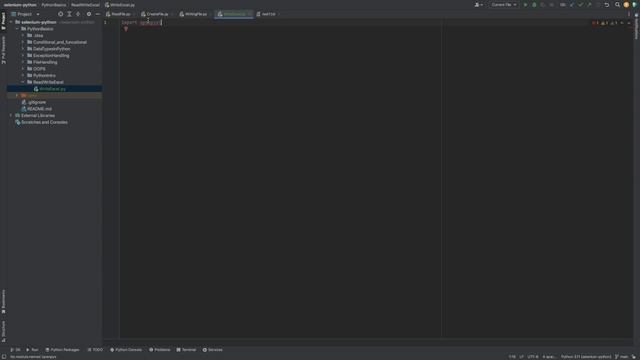Expand the ExceptionHandling folder arrow
640x360 pixels.
[23, 56]
